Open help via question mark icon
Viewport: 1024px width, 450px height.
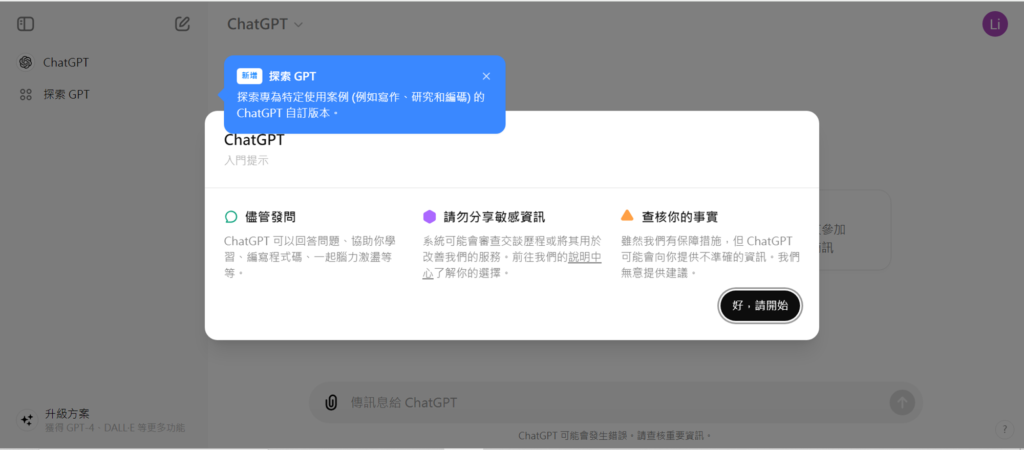pyautogui.click(x=1004, y=429)
